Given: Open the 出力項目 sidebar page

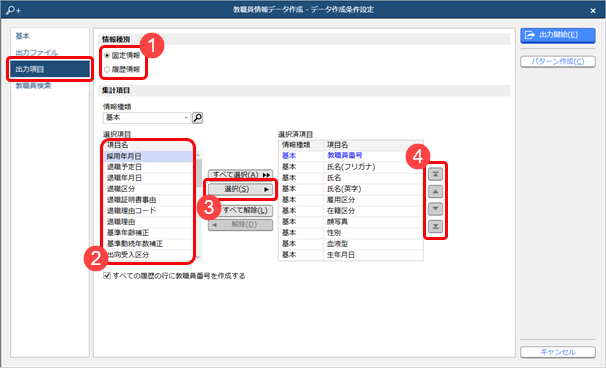Looking at the screenshot, I should 49,69.
